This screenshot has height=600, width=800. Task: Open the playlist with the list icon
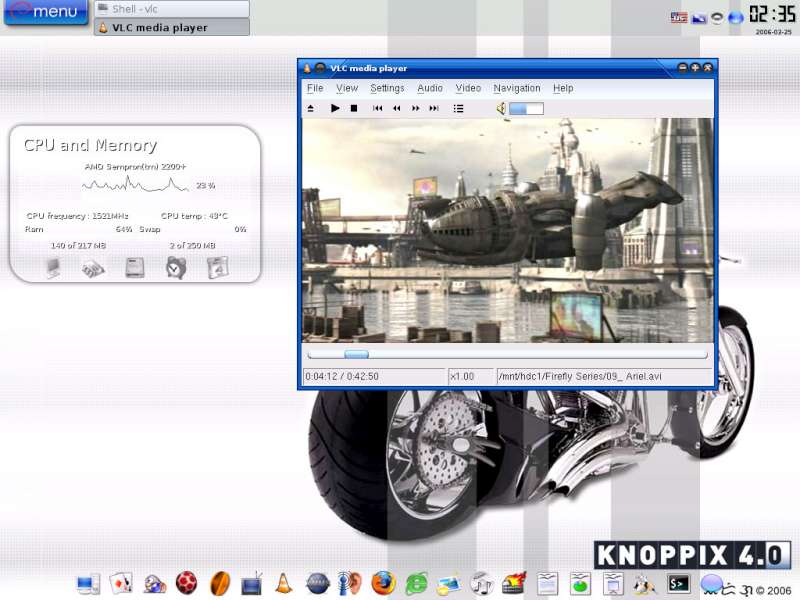tap(458, 108)
